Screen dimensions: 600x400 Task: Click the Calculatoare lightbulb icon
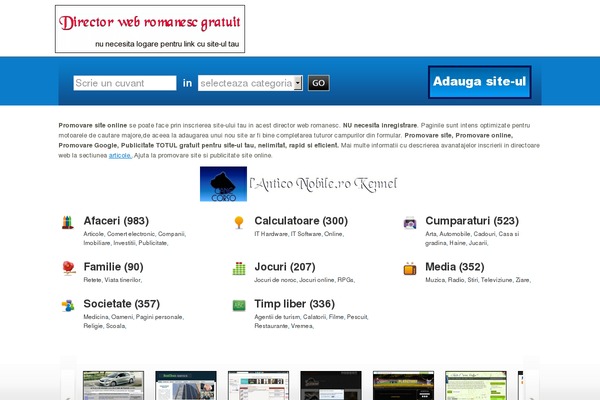click(239, 222)
